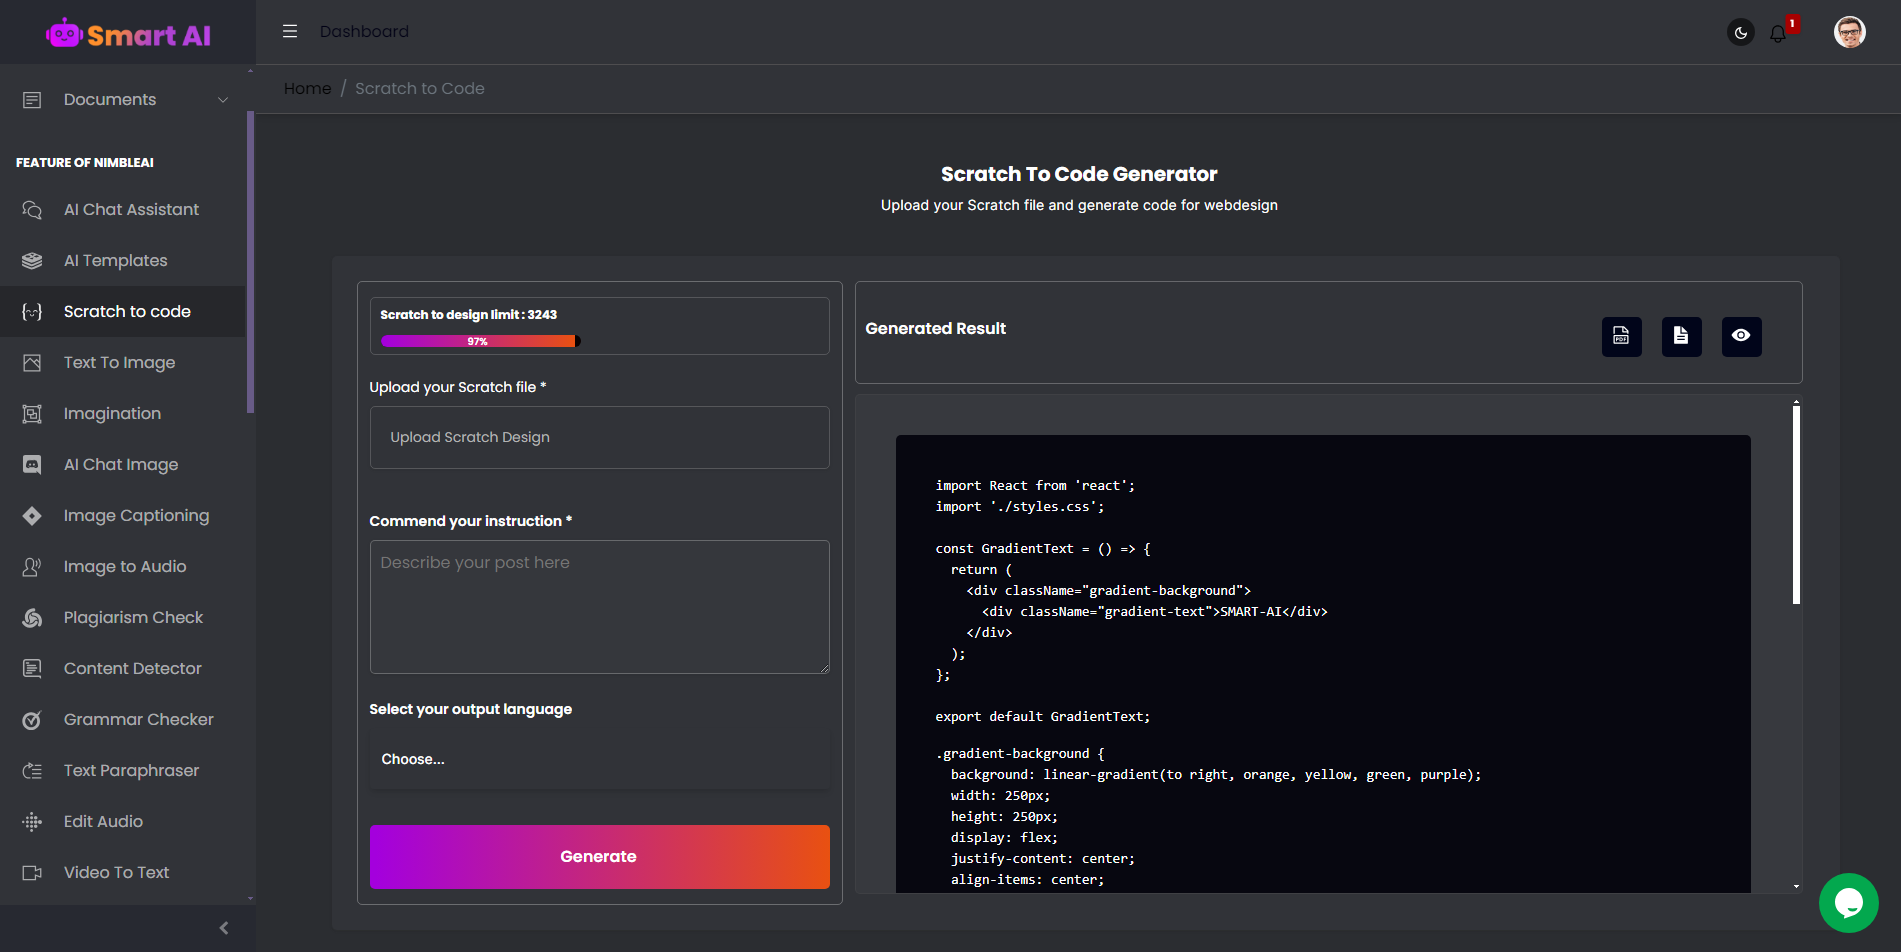Open AI Chat Assistant in sidebar
This screenshot has height=952, width=1901.
point(131,210)
